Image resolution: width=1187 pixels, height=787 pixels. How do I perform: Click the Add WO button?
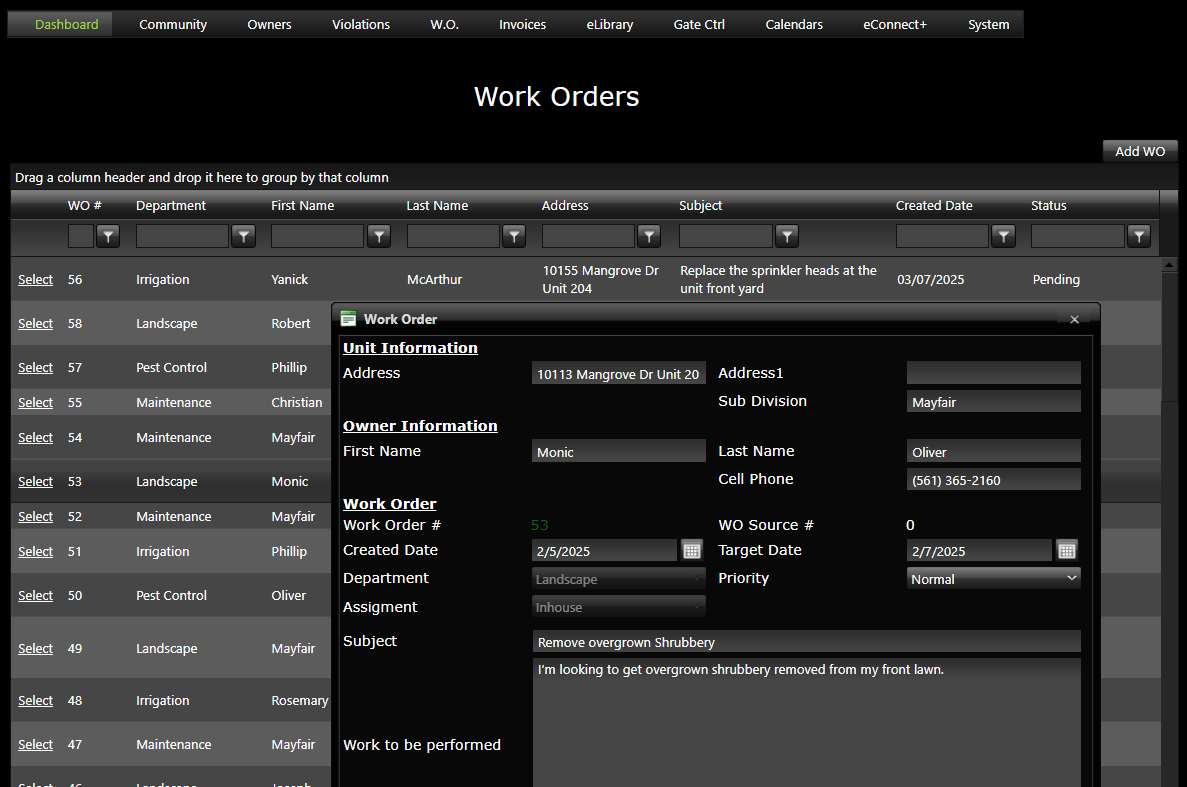click(1139, 151)
